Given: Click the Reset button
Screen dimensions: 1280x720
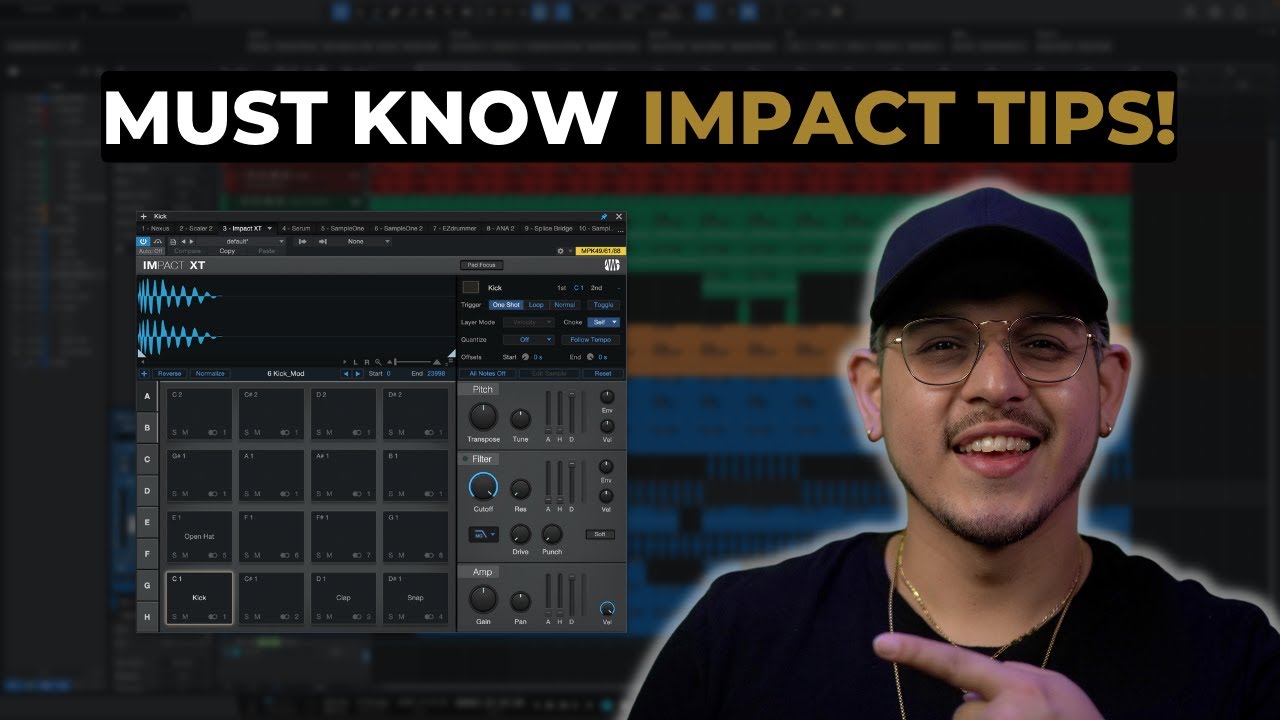Looking at the screenshot, I should (603, 374).
